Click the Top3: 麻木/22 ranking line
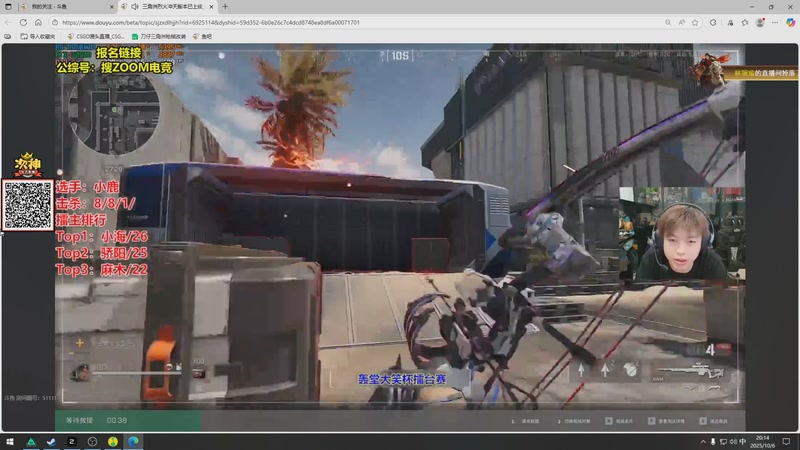 (x=102, y=269)
